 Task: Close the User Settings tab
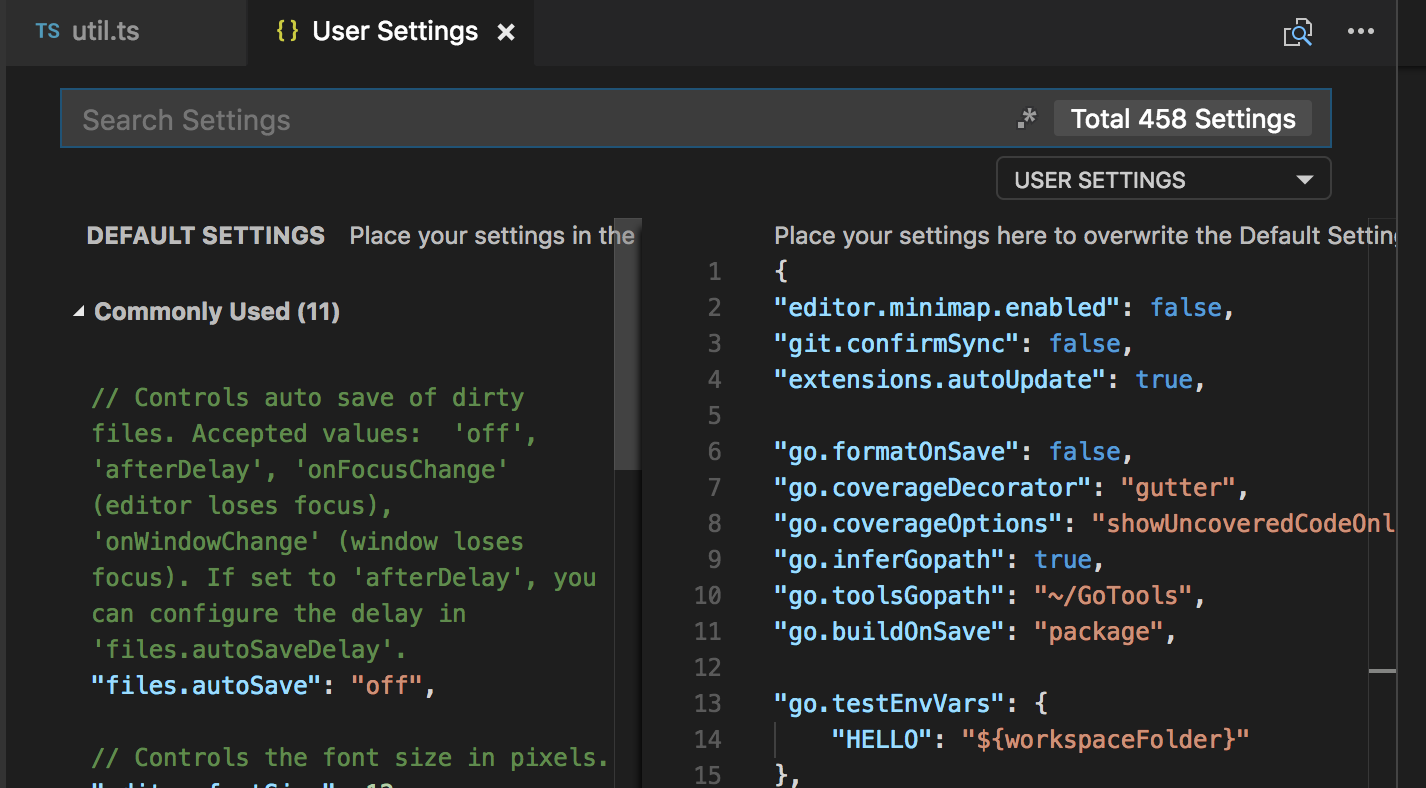[x=506, y=33]
